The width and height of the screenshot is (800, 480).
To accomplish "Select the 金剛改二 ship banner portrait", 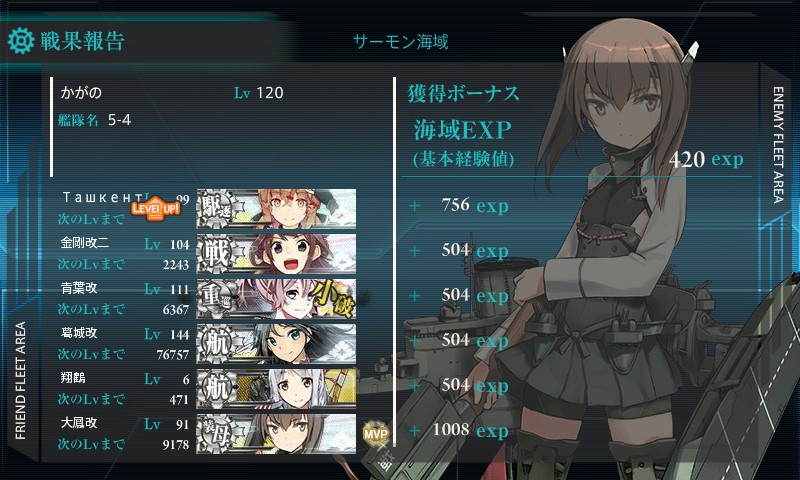I will tap(276, 254).
